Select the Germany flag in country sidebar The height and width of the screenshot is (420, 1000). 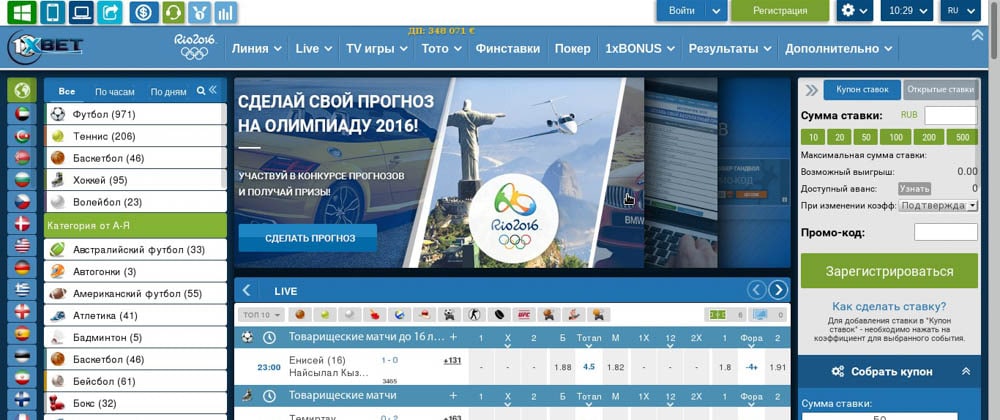point(22,267)
